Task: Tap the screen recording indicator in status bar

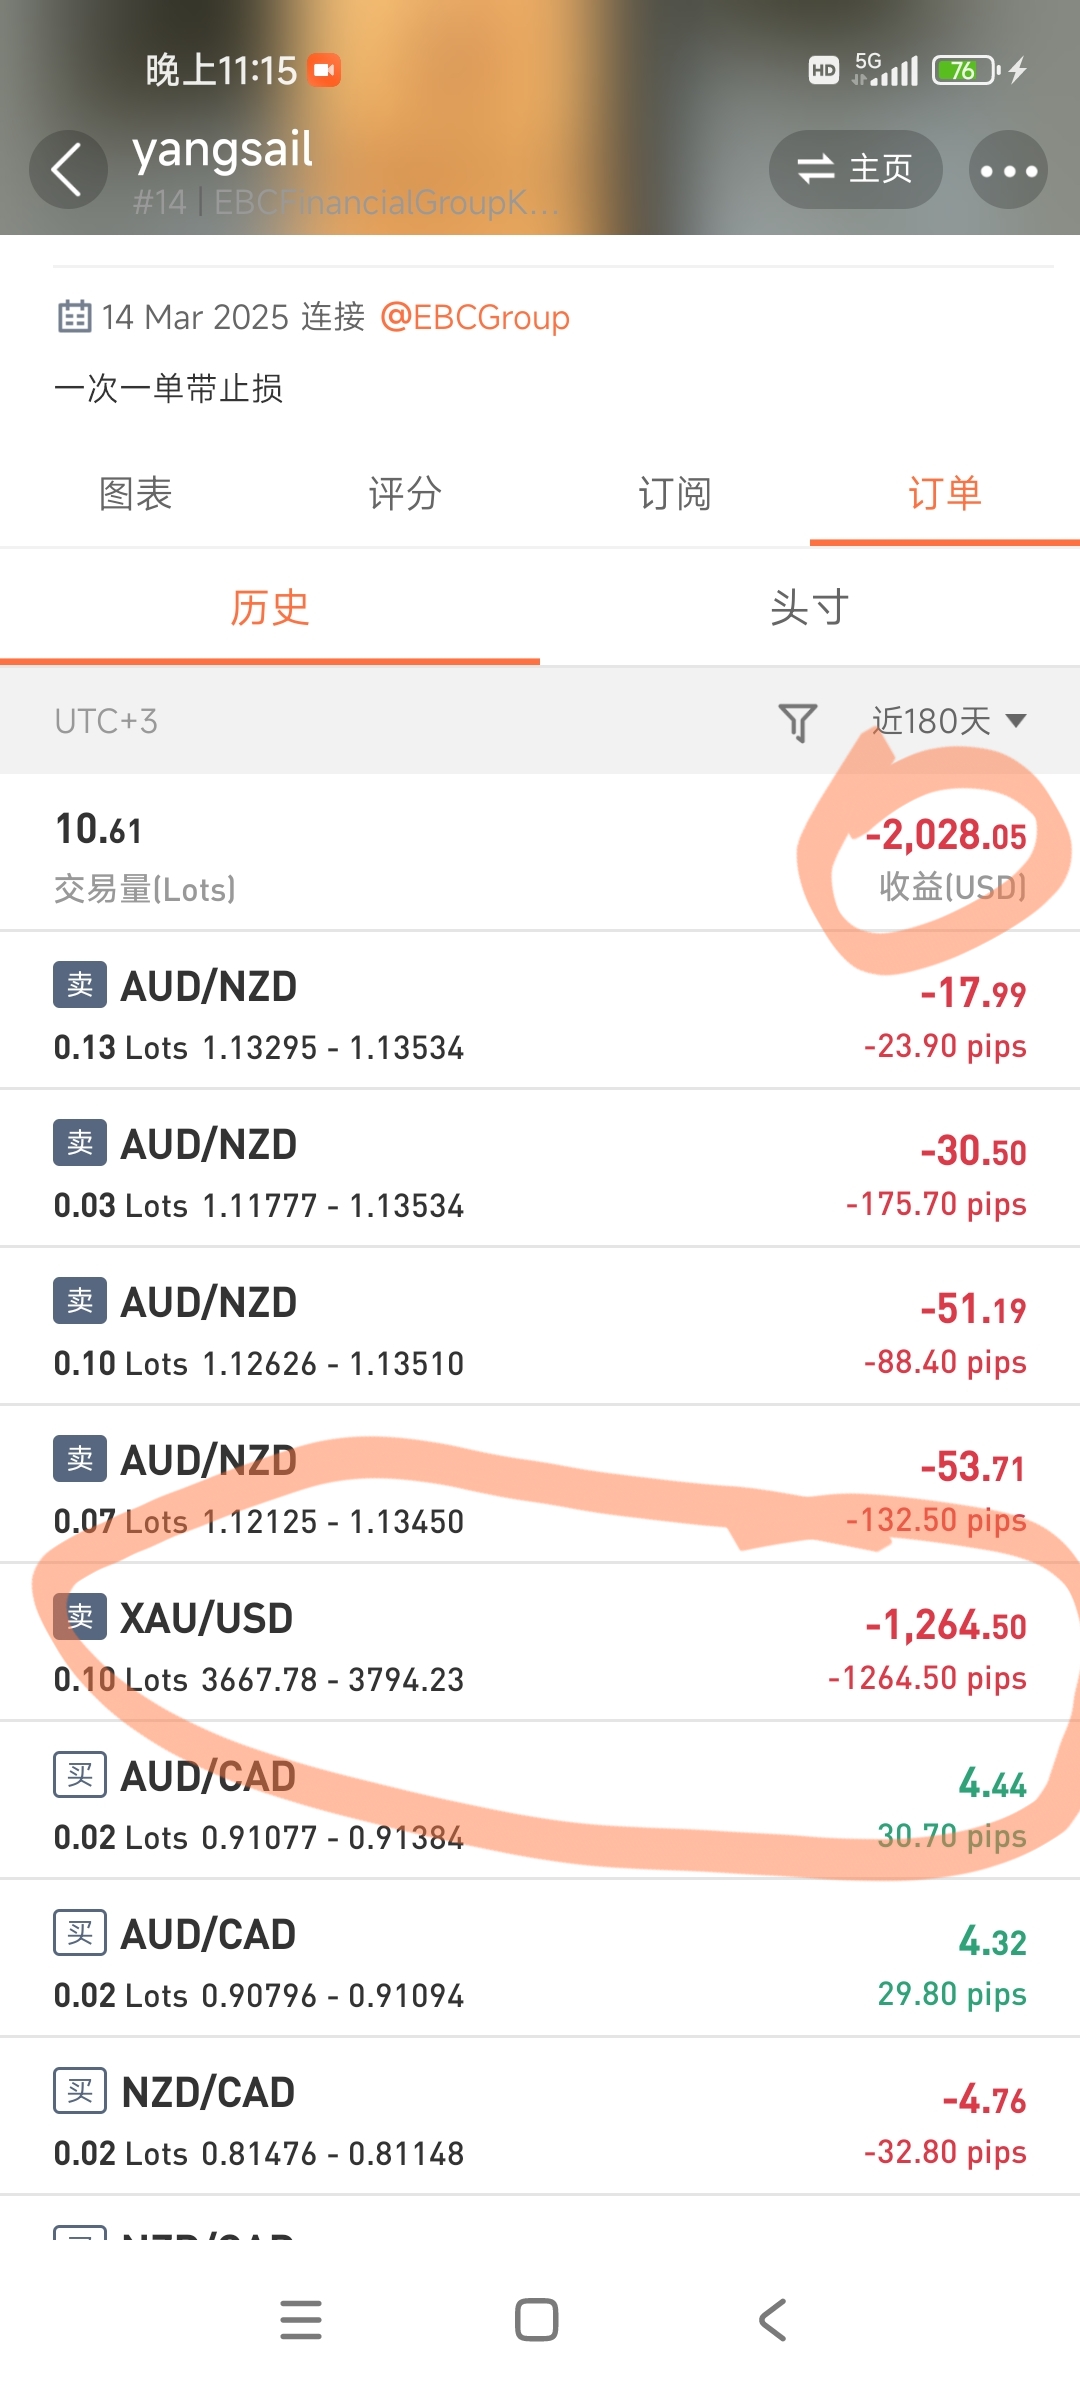Action: (324, 70)
